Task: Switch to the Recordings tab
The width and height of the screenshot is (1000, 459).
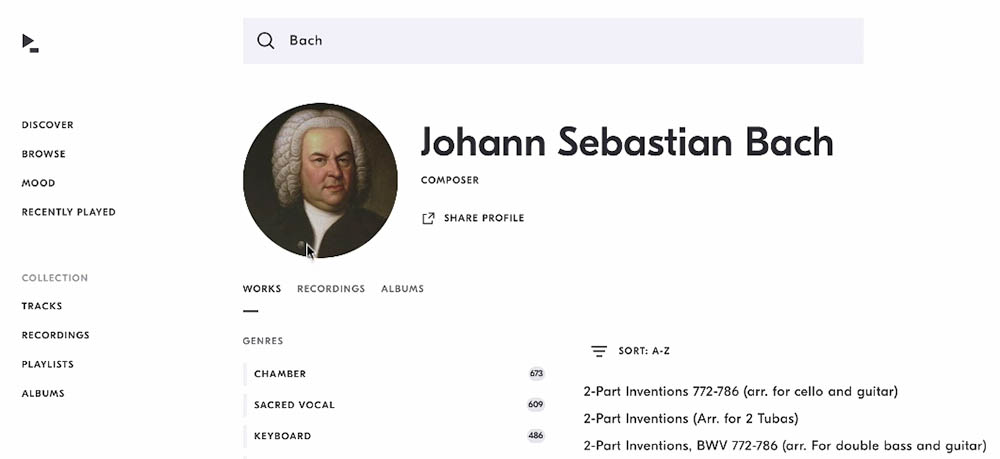Action: pos(331,289)
